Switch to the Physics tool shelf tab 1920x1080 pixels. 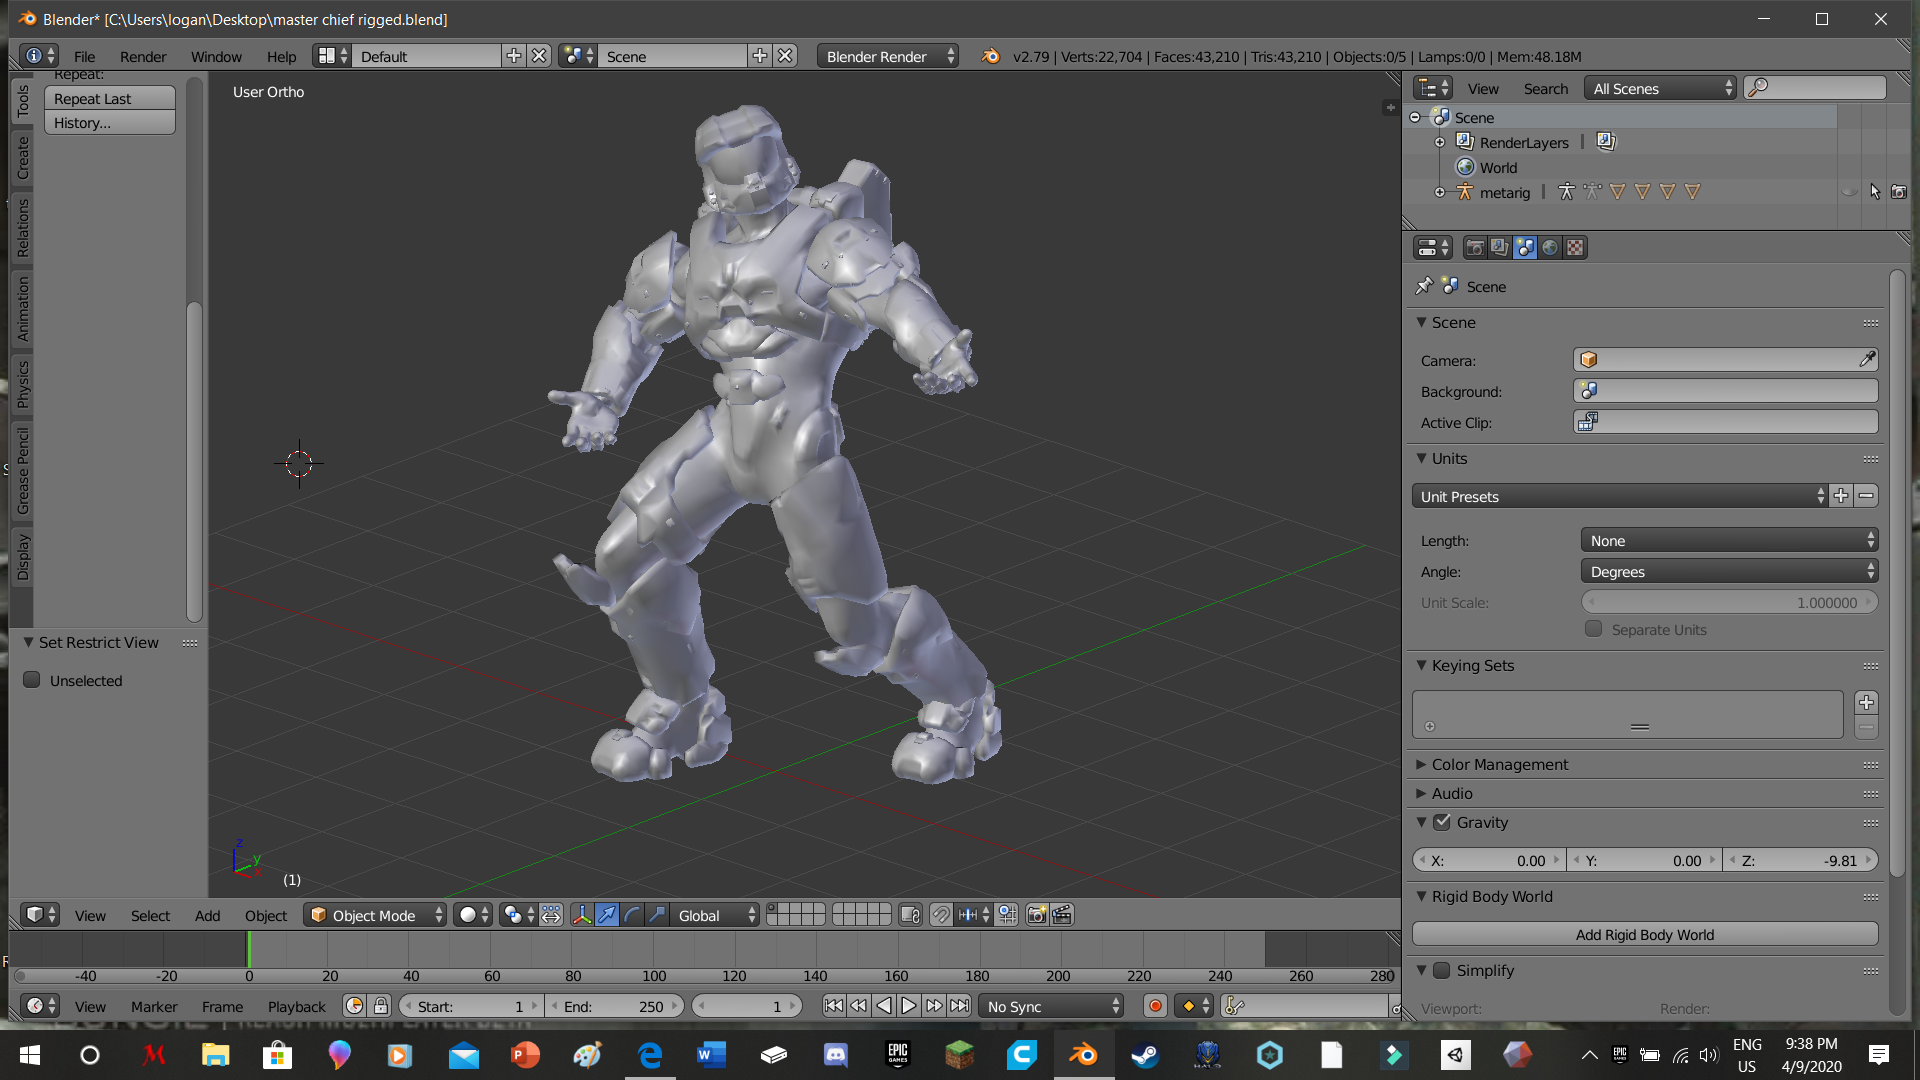point(22,383)
